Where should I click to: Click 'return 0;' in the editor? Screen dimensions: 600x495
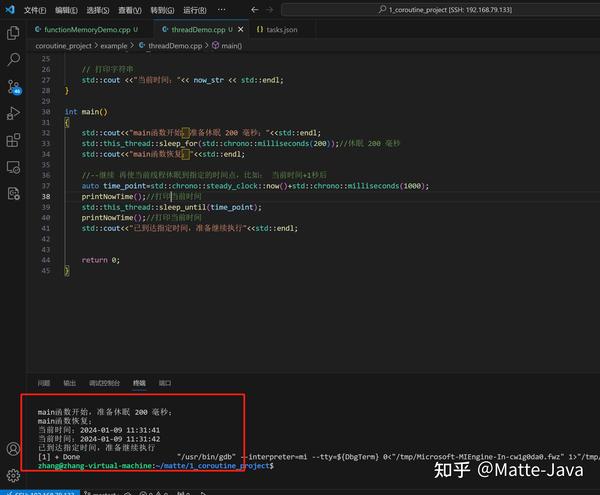[101, 260]
